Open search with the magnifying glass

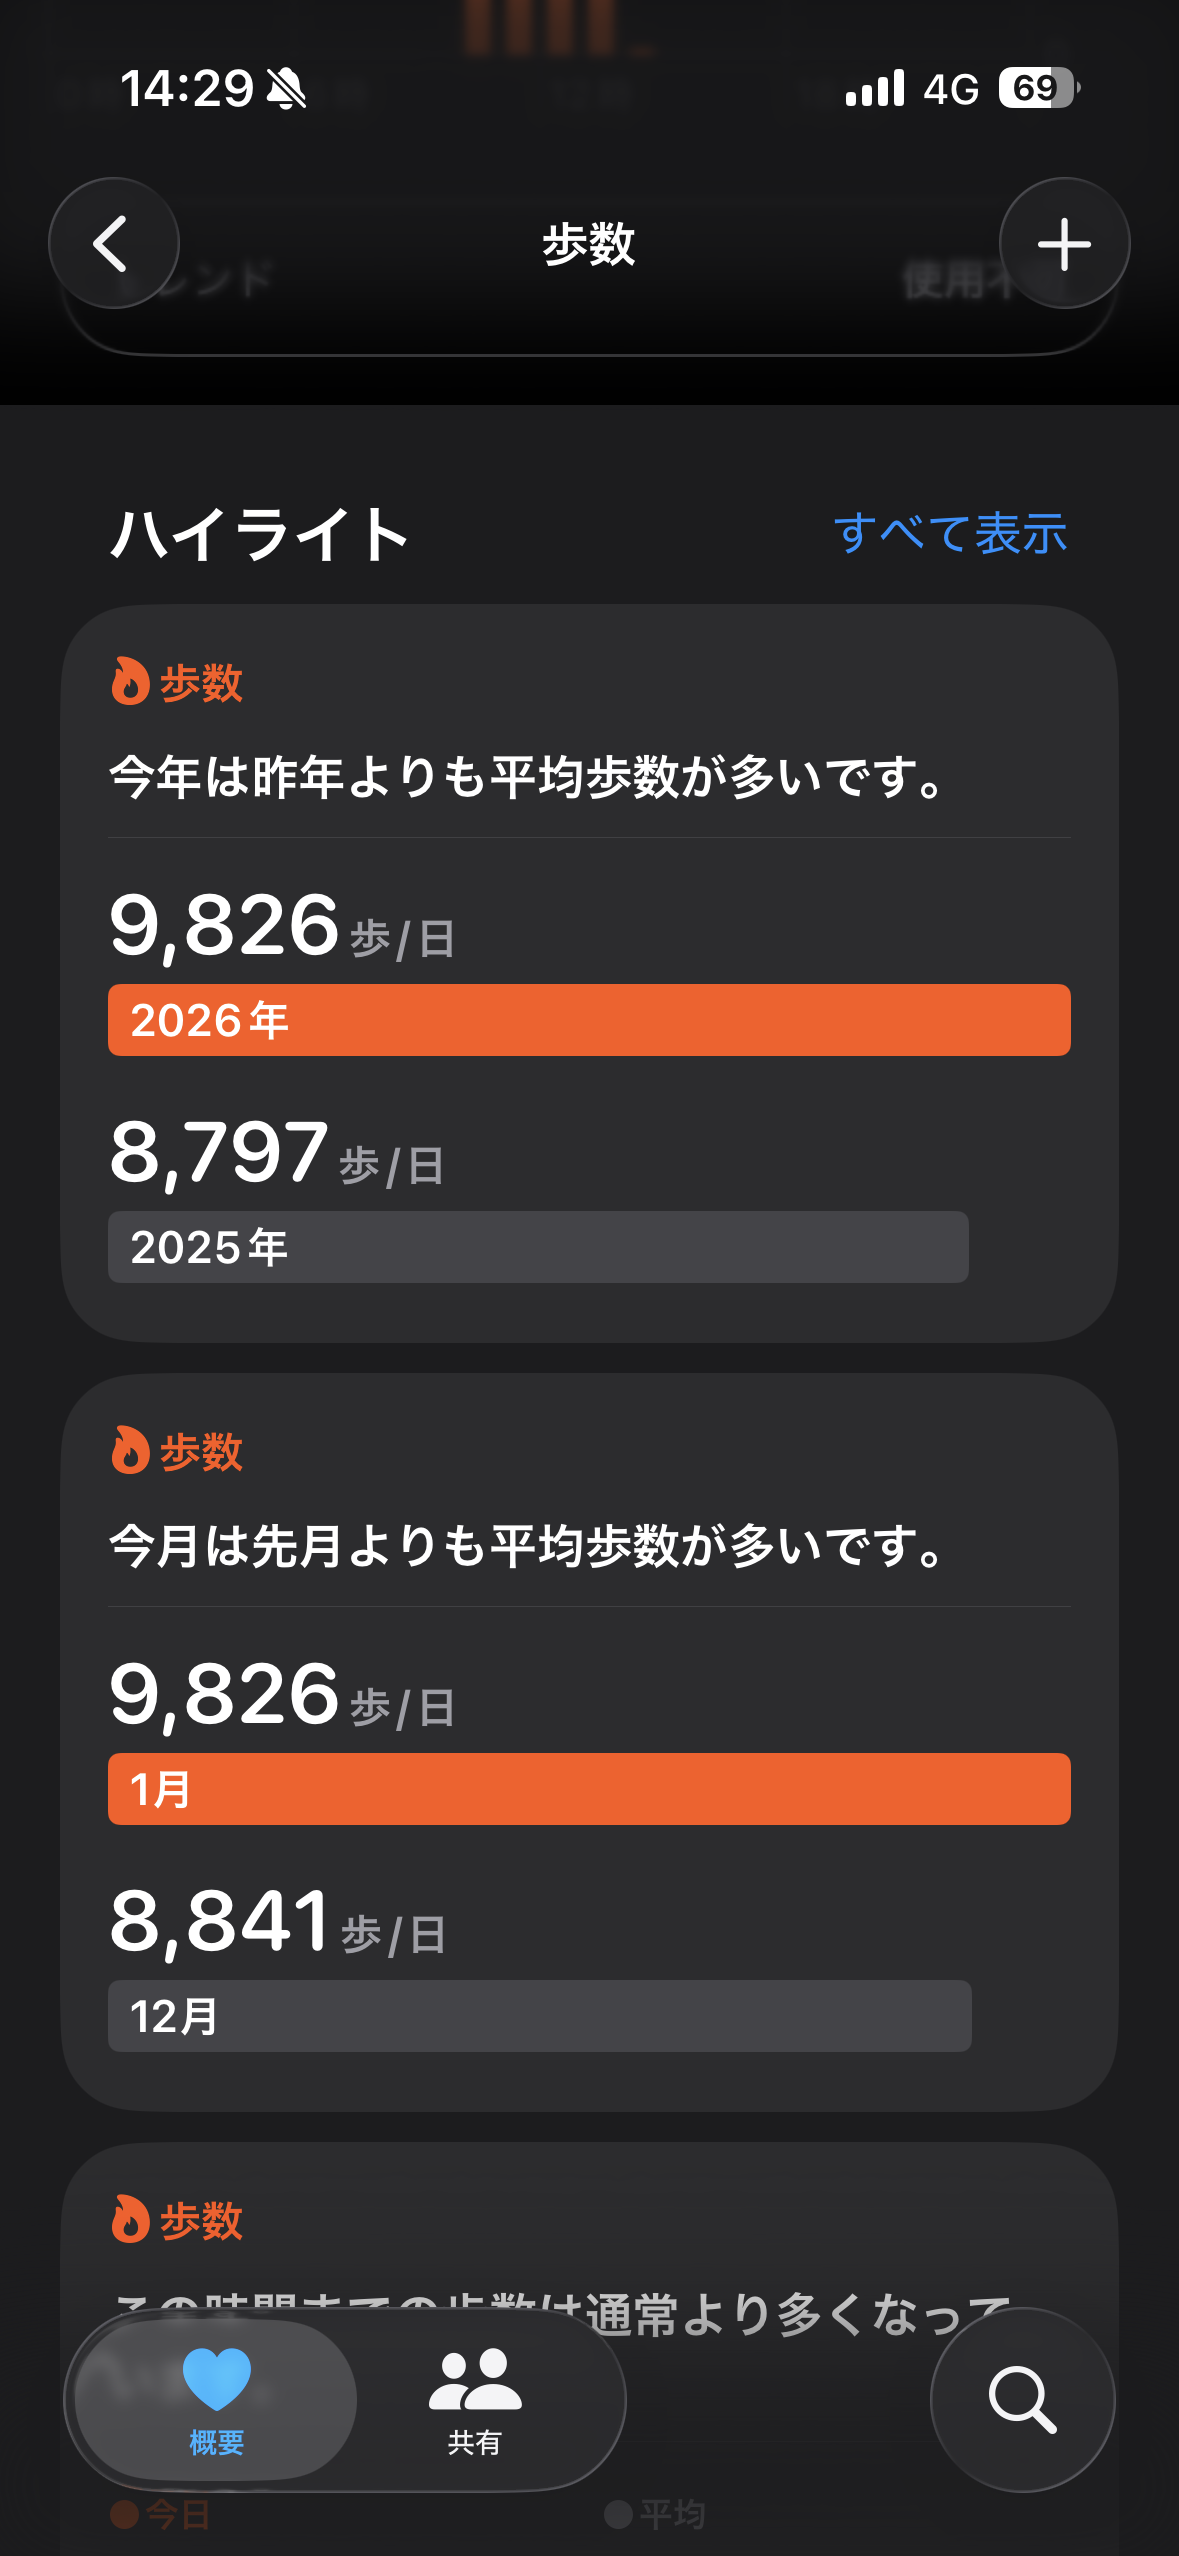1022,2399
